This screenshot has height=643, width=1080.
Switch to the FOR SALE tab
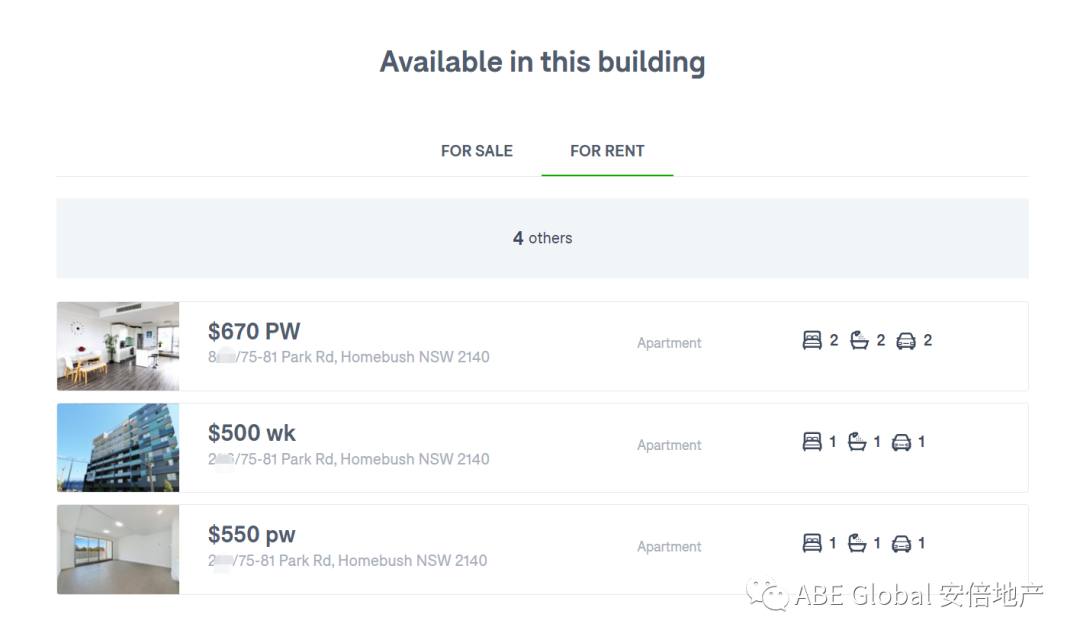pyautogui.click(x=477, y=151)
